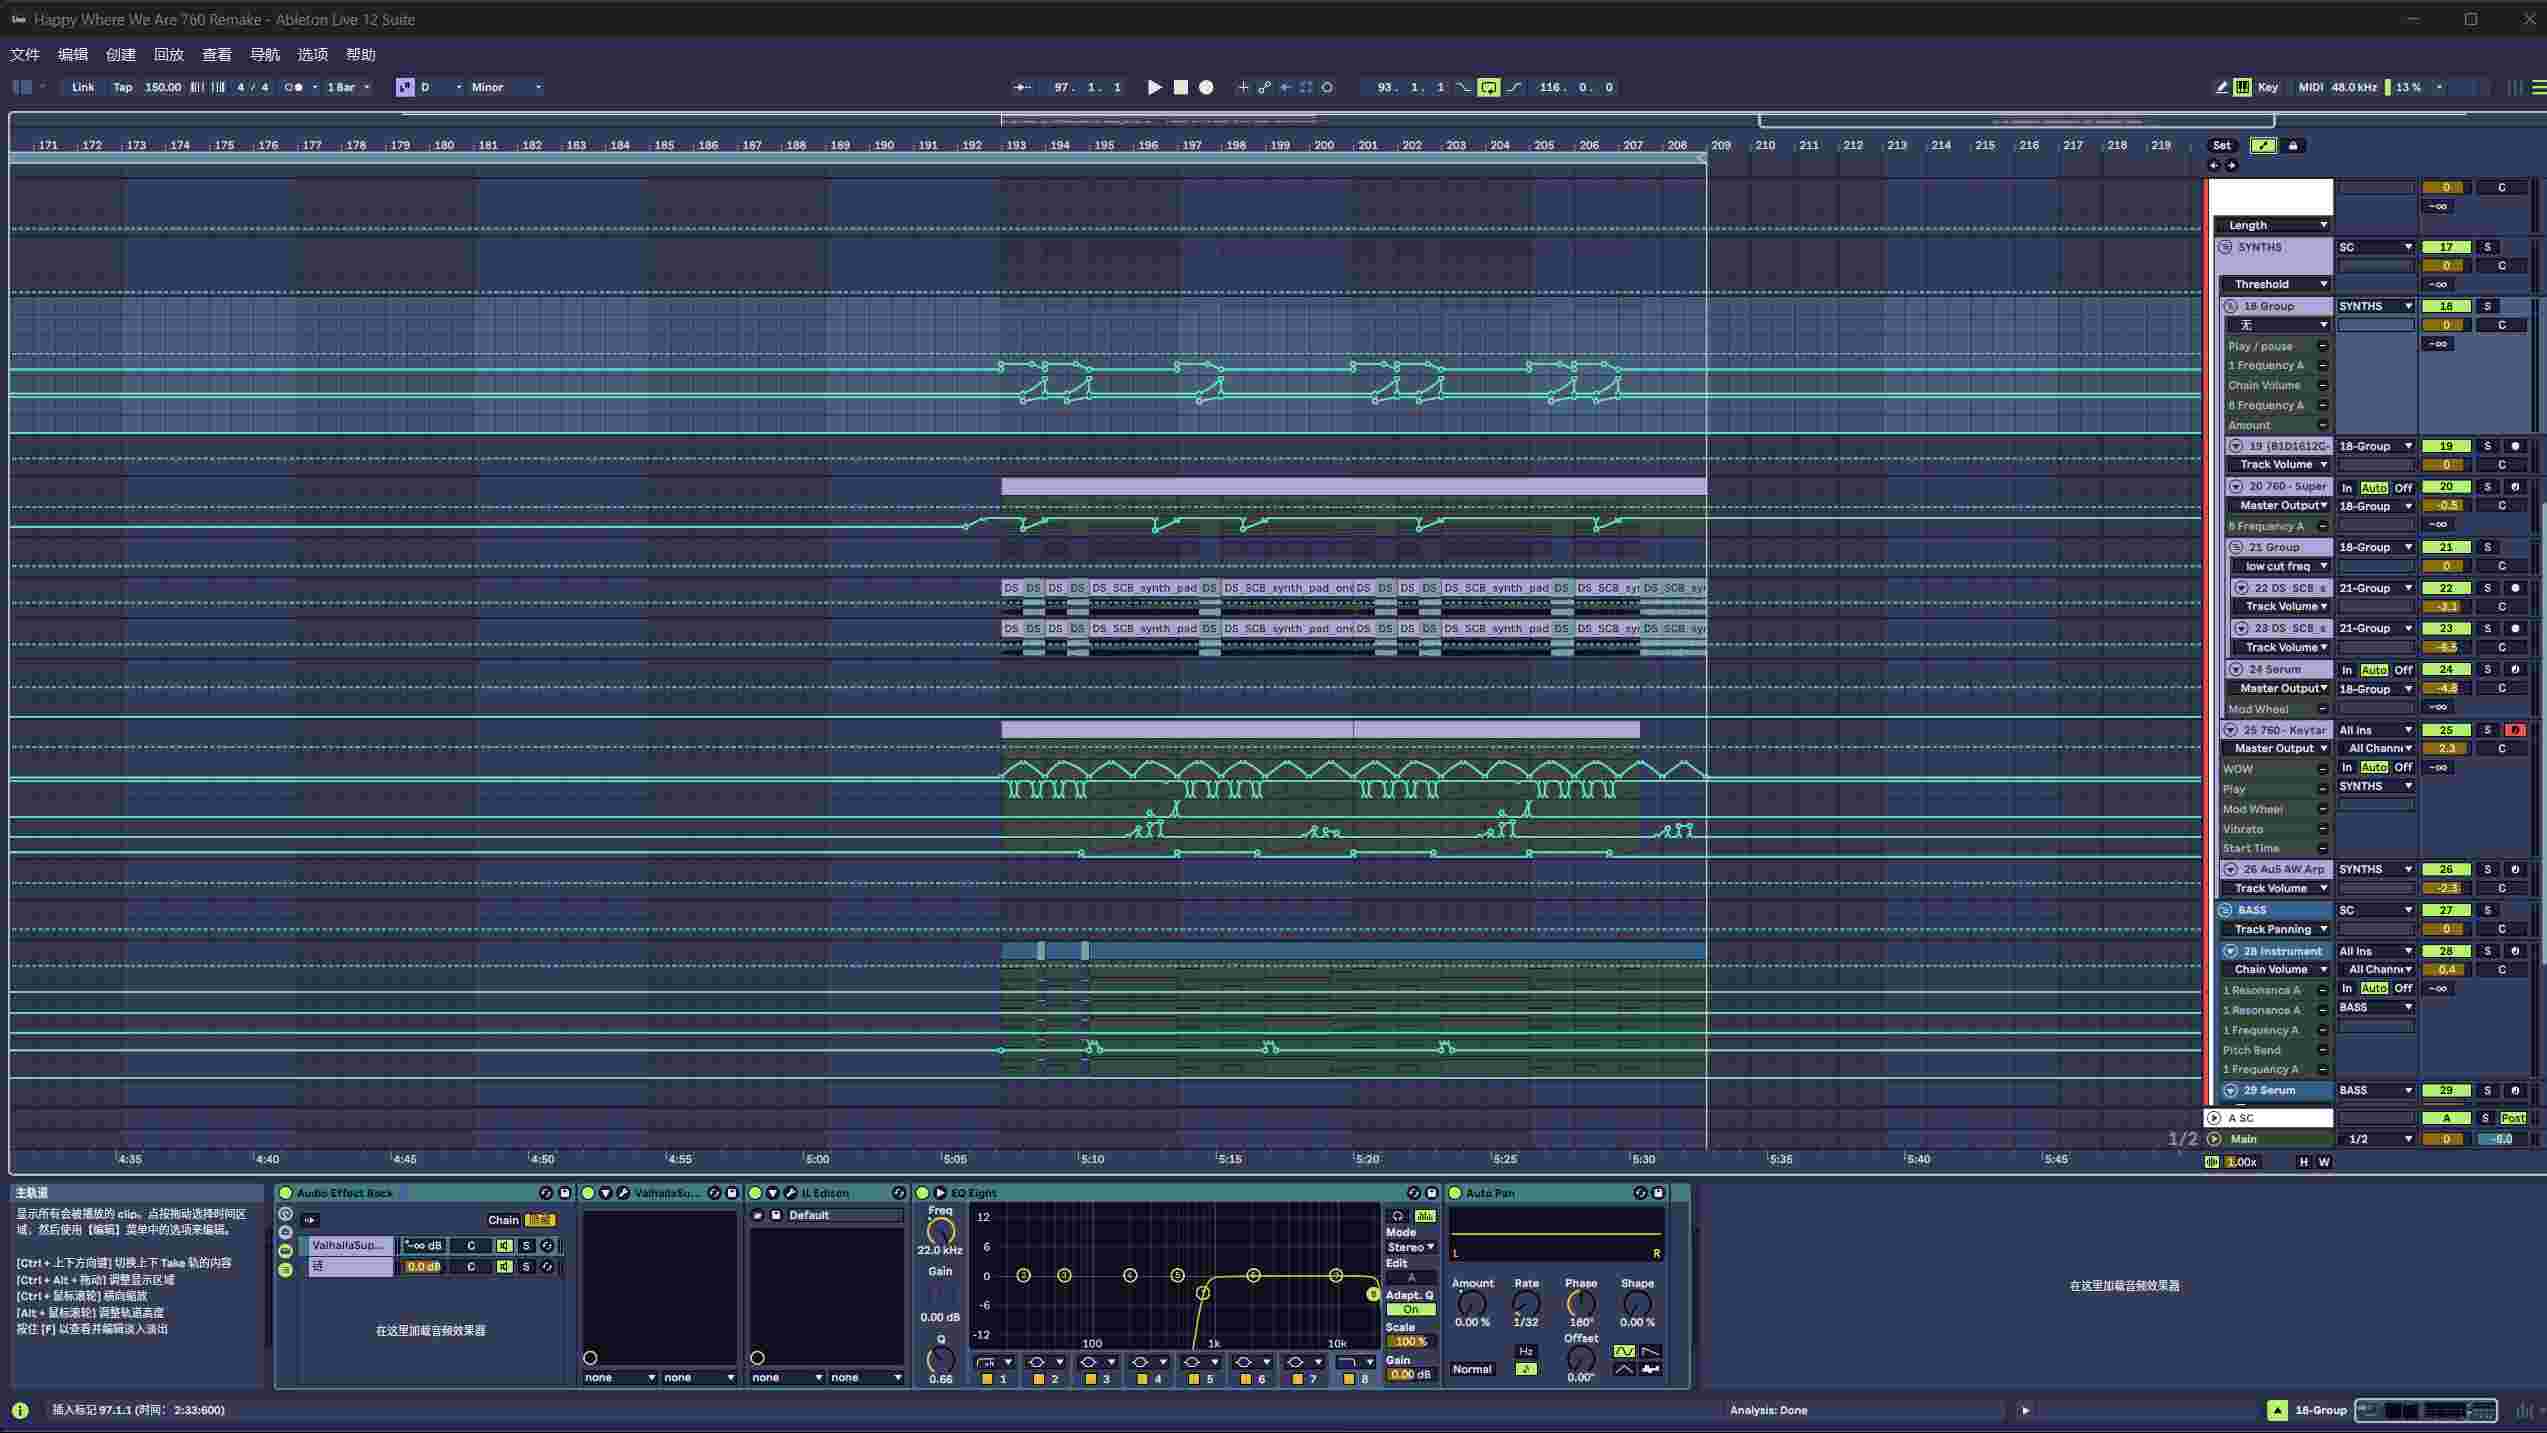Open the 文件 menu
2547x1433 pixels.
coord(25,55)
